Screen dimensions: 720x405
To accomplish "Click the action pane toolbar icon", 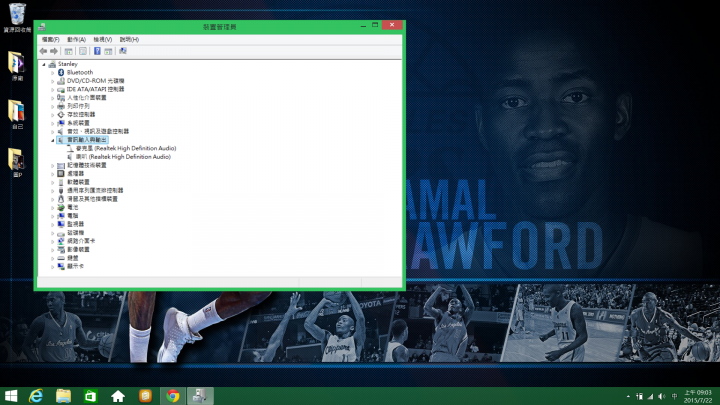I will 108,51.
